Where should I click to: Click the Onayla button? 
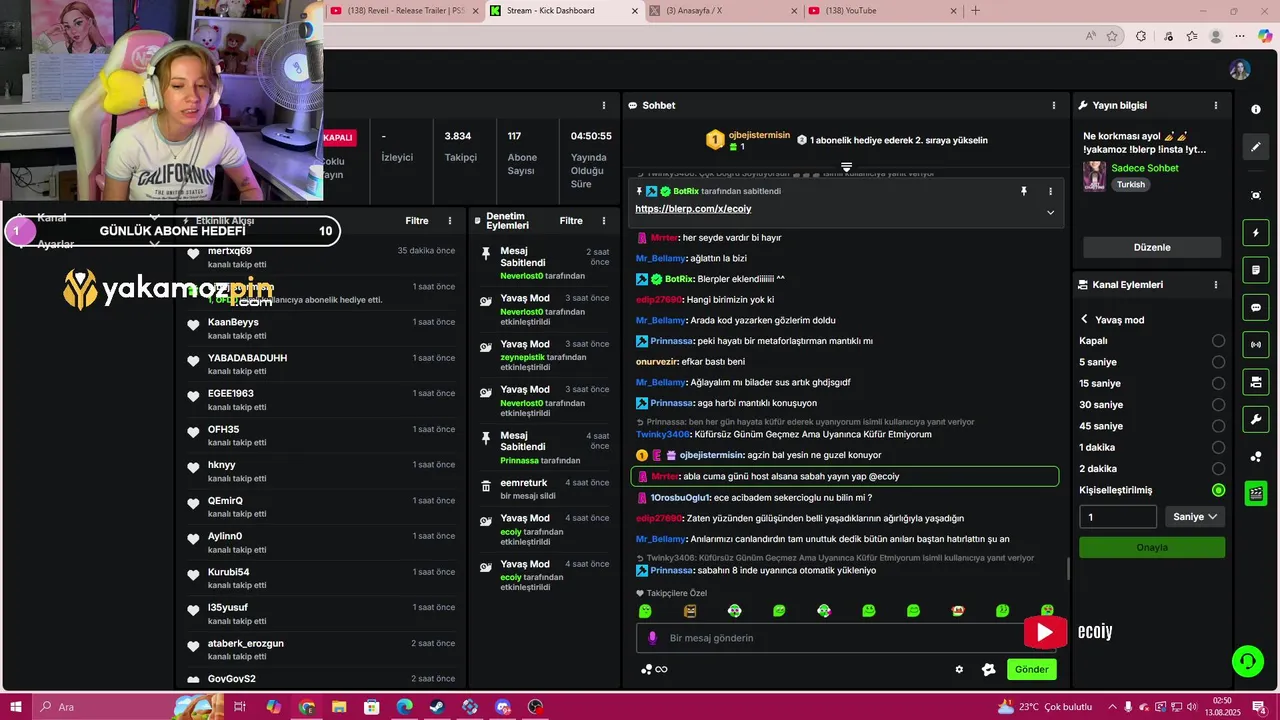click(x=1152, y=547)
